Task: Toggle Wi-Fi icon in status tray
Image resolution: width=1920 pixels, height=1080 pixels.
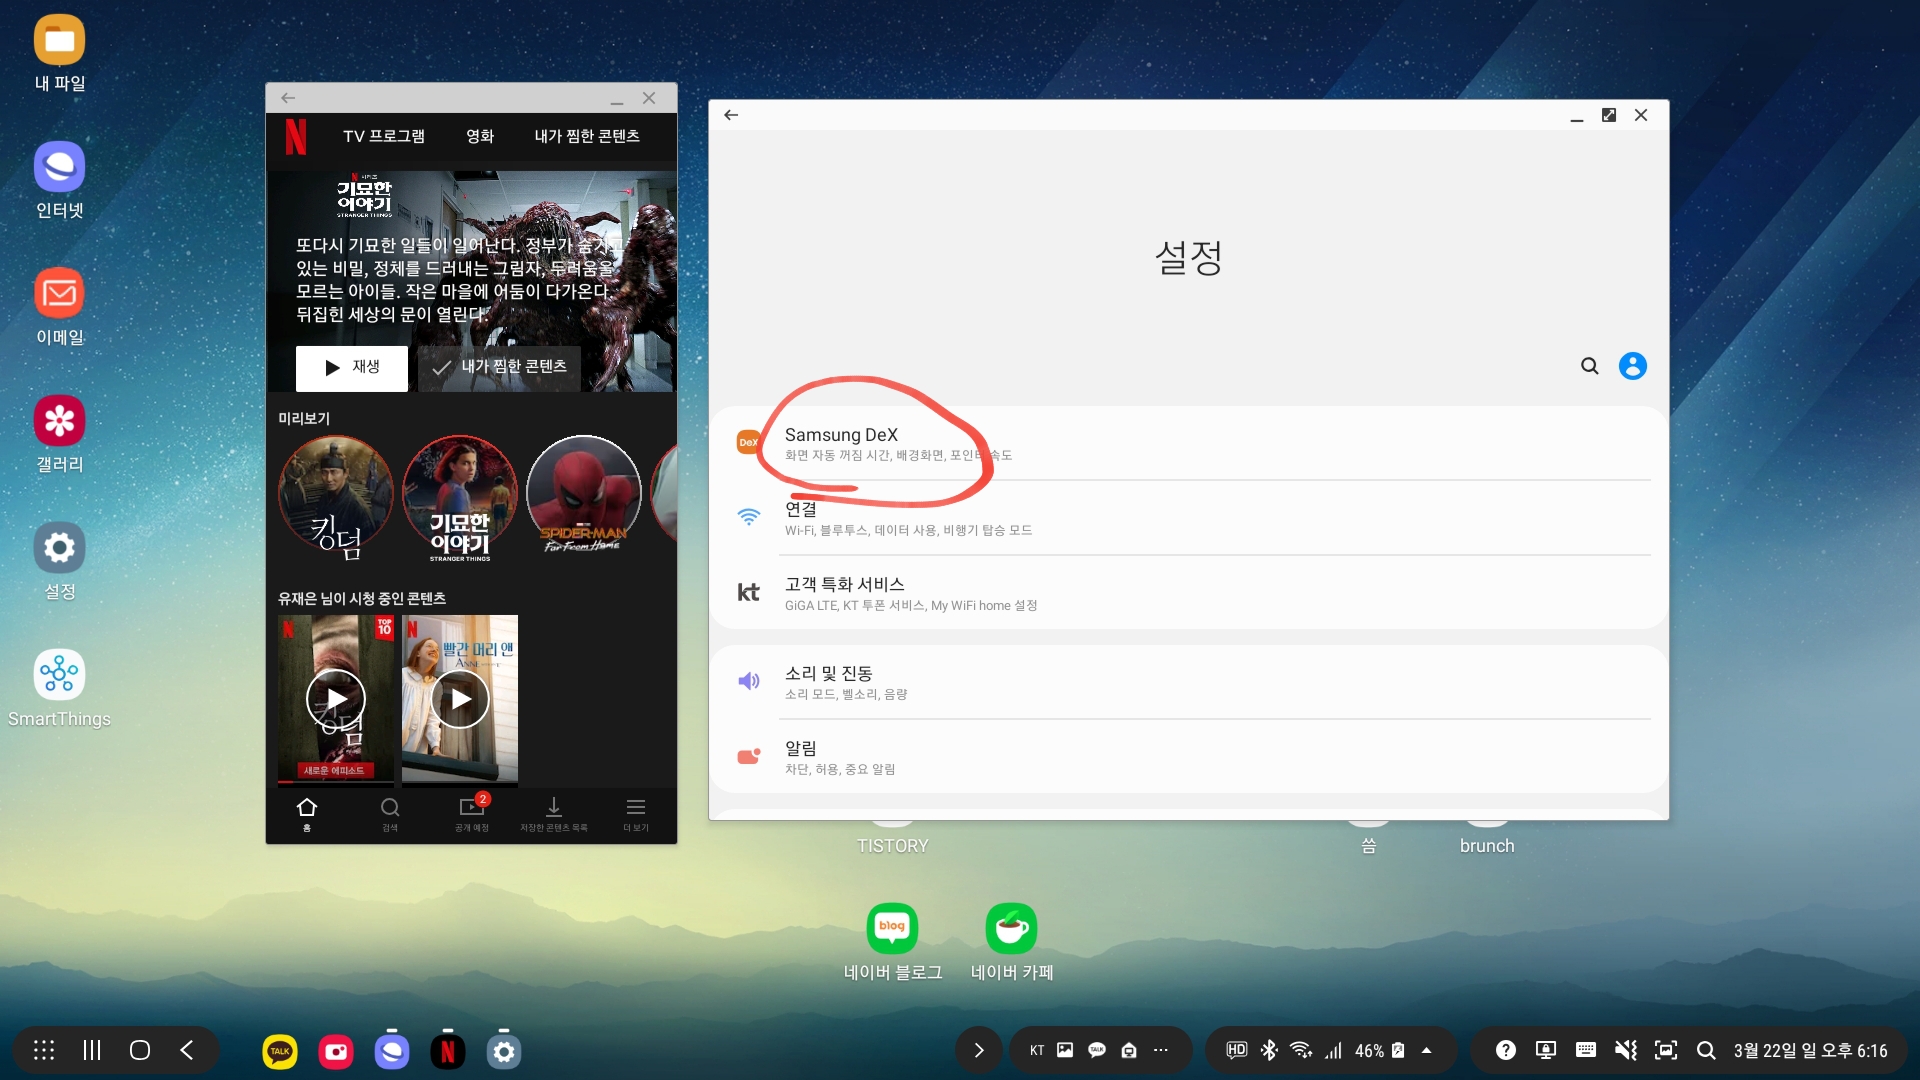Action: click(1301, 1050)
